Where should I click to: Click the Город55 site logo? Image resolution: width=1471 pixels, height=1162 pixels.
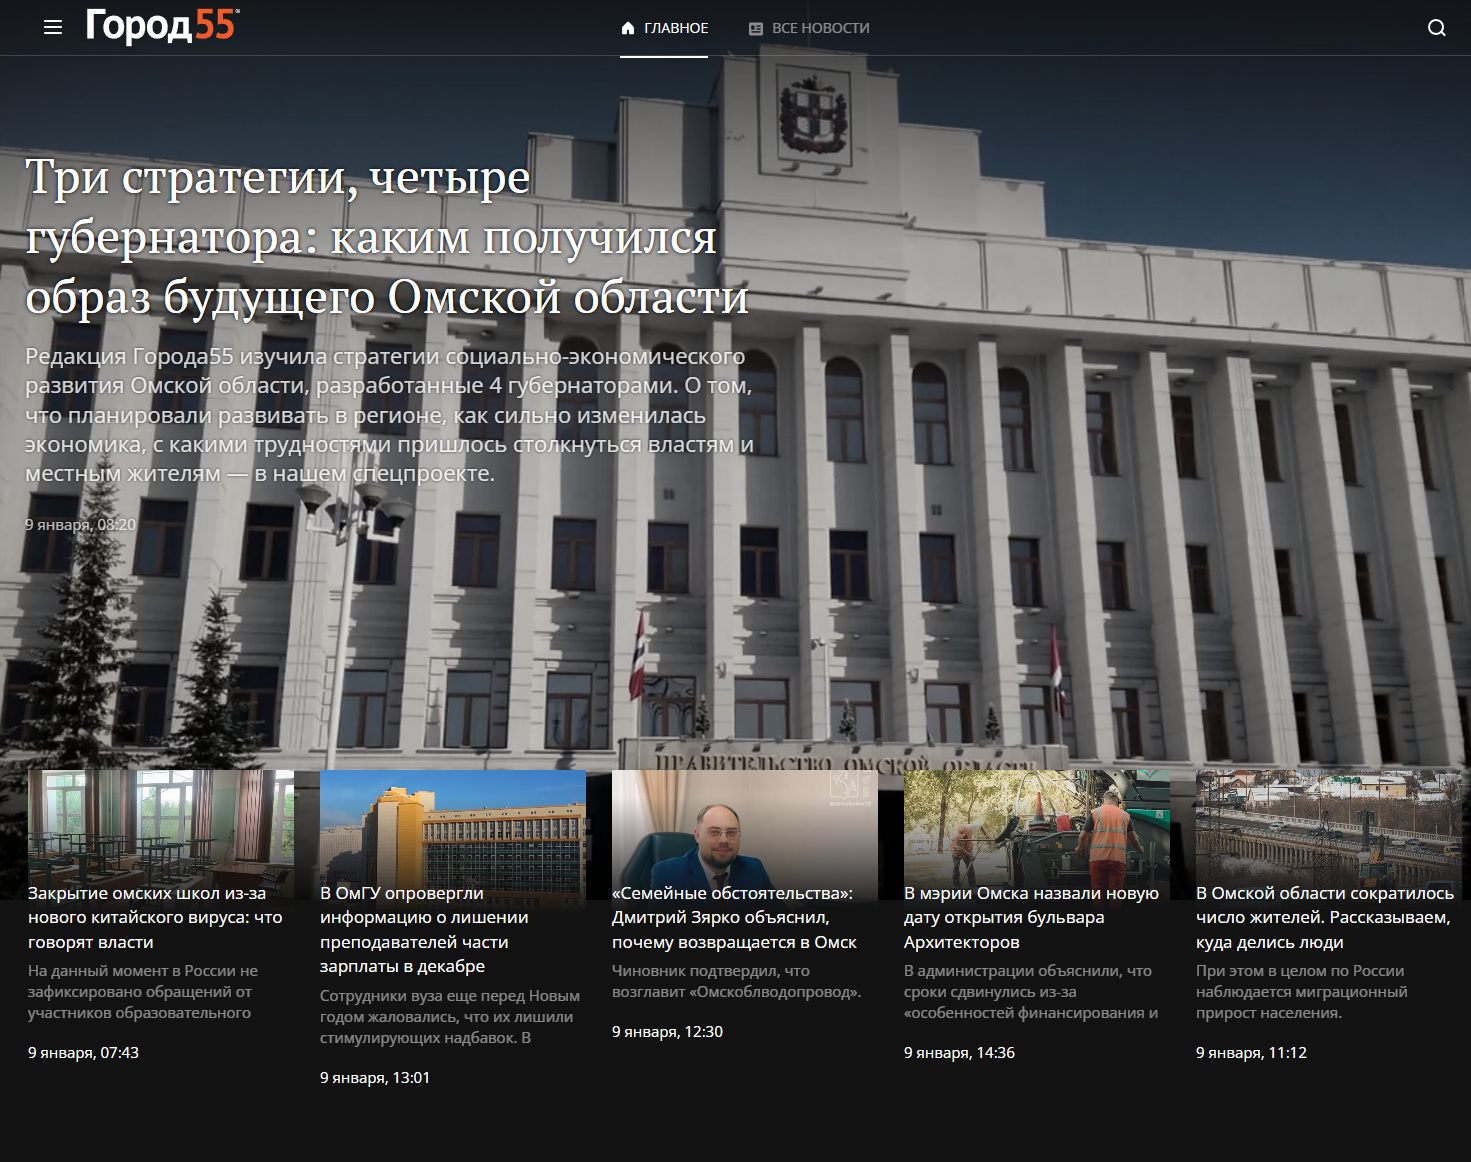162,26
